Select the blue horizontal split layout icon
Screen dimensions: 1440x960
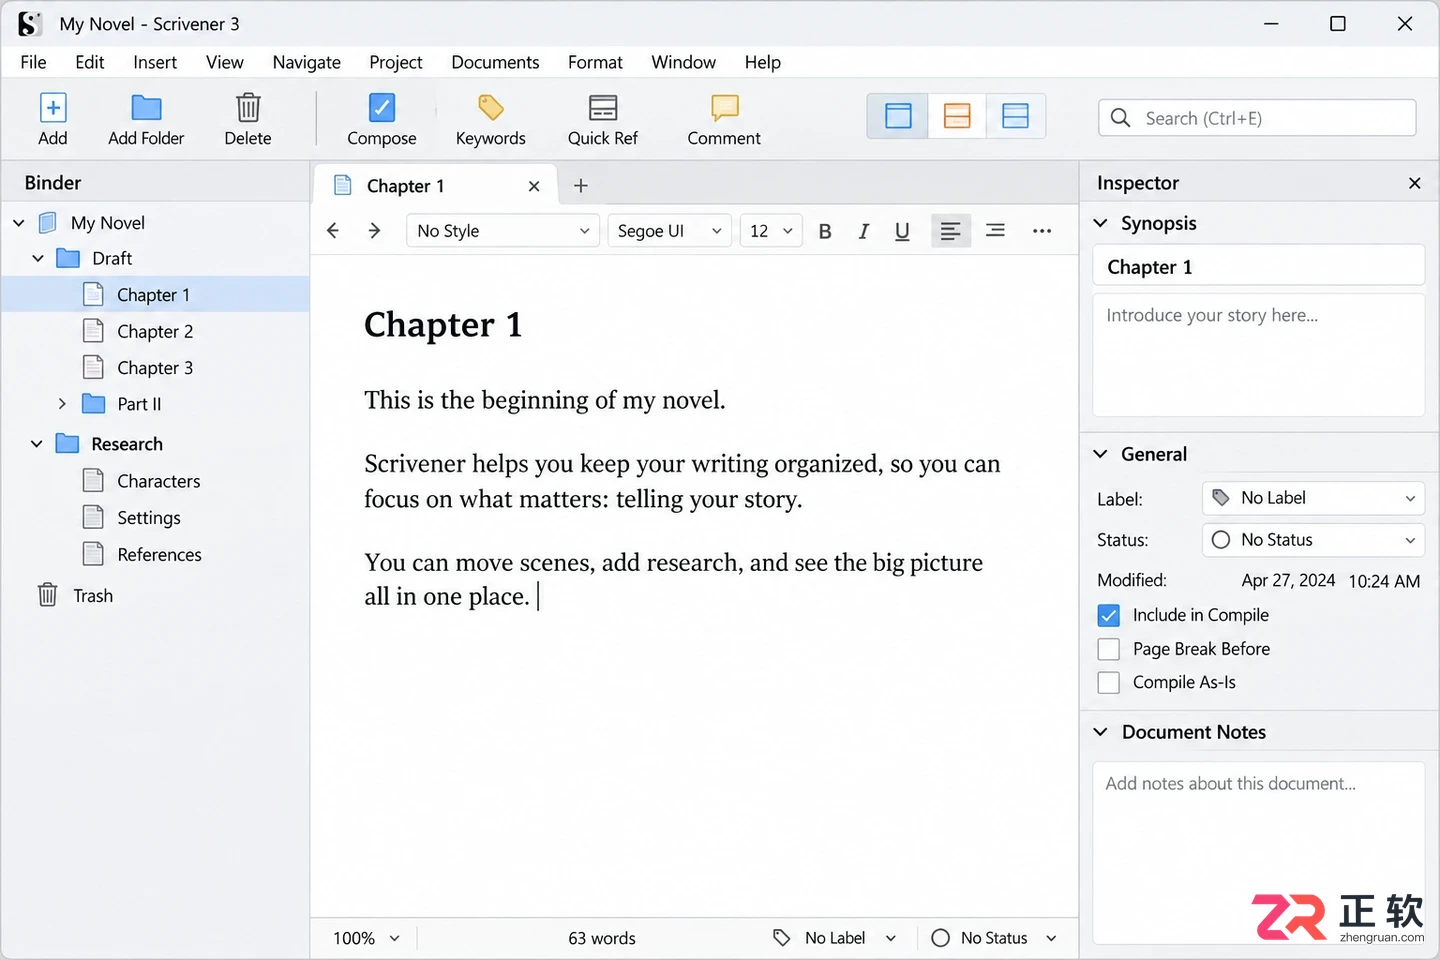pyautogui.click(x=1016, y=116)
